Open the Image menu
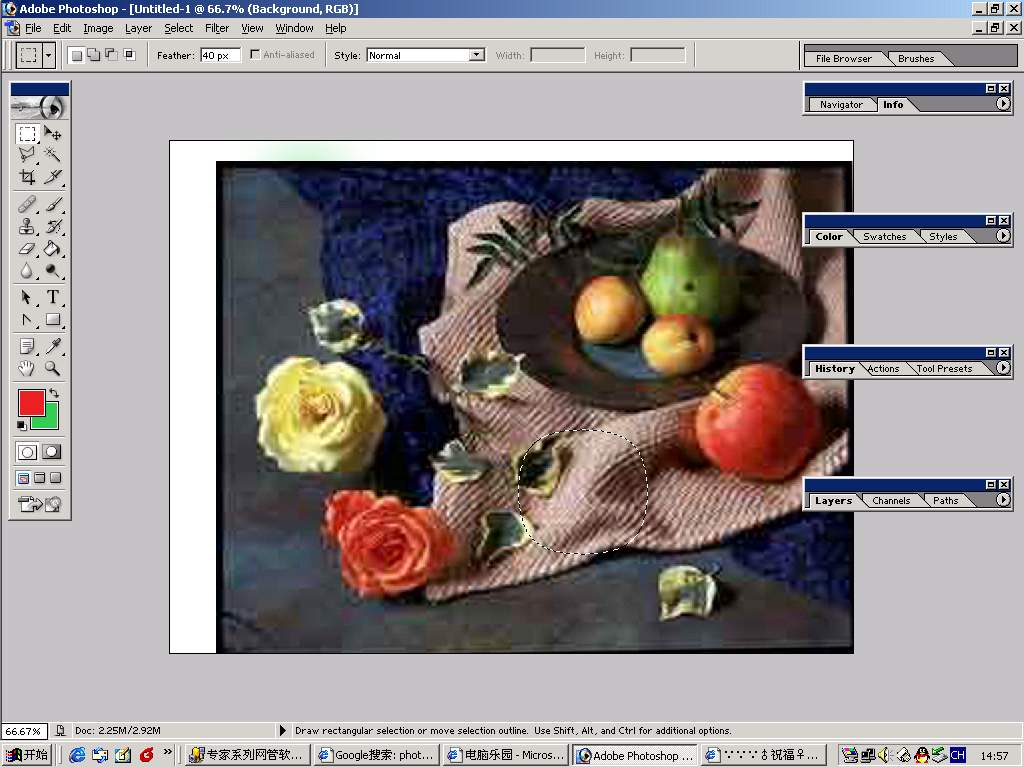 pyautogui.click(x=98, y=28)
